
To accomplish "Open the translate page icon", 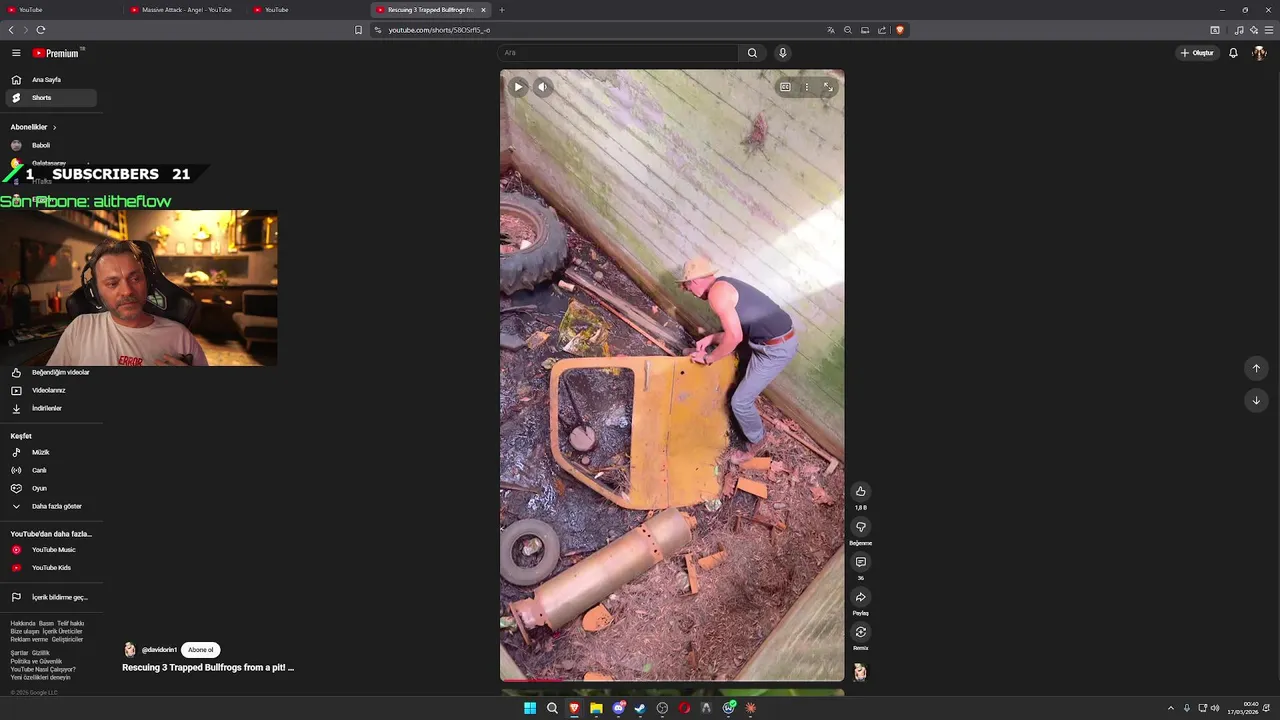I will (831, 30).
